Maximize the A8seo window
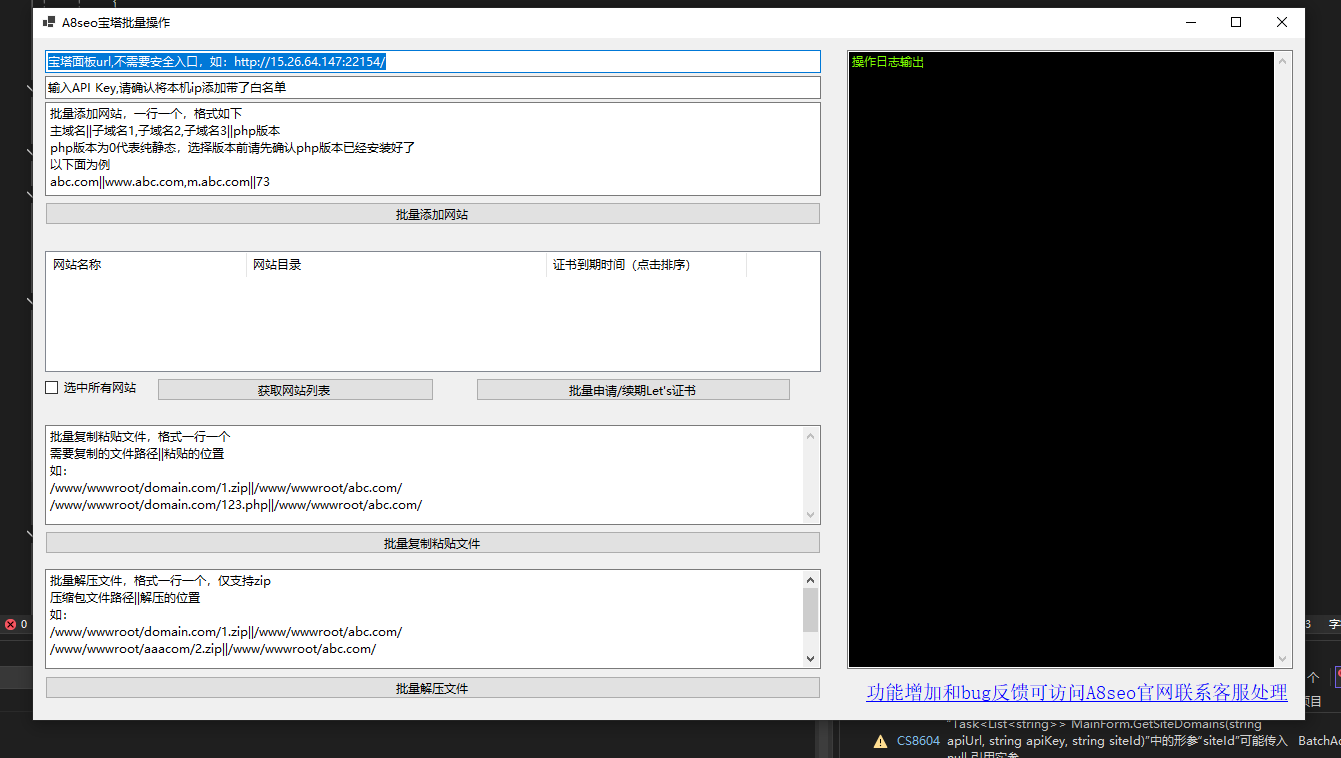The image size is (1341, 758). pos(1236,22)
